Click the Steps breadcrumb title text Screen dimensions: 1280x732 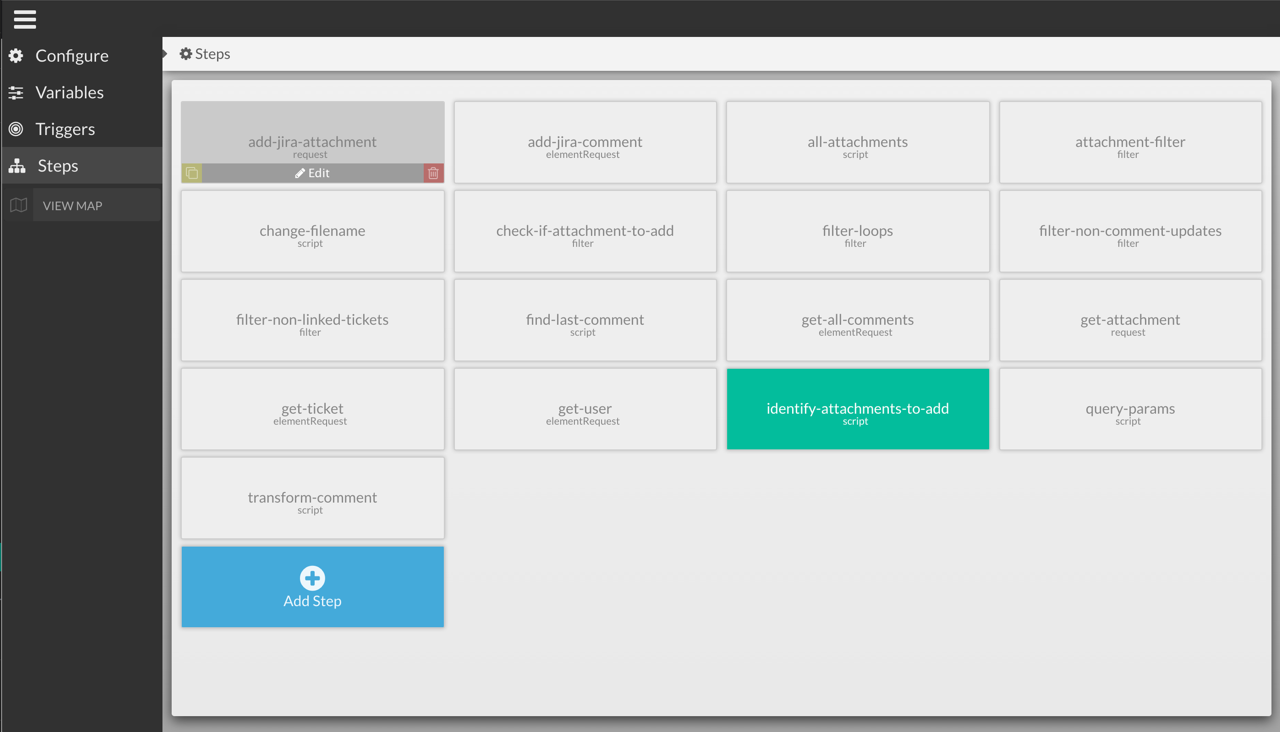point(212,54)
